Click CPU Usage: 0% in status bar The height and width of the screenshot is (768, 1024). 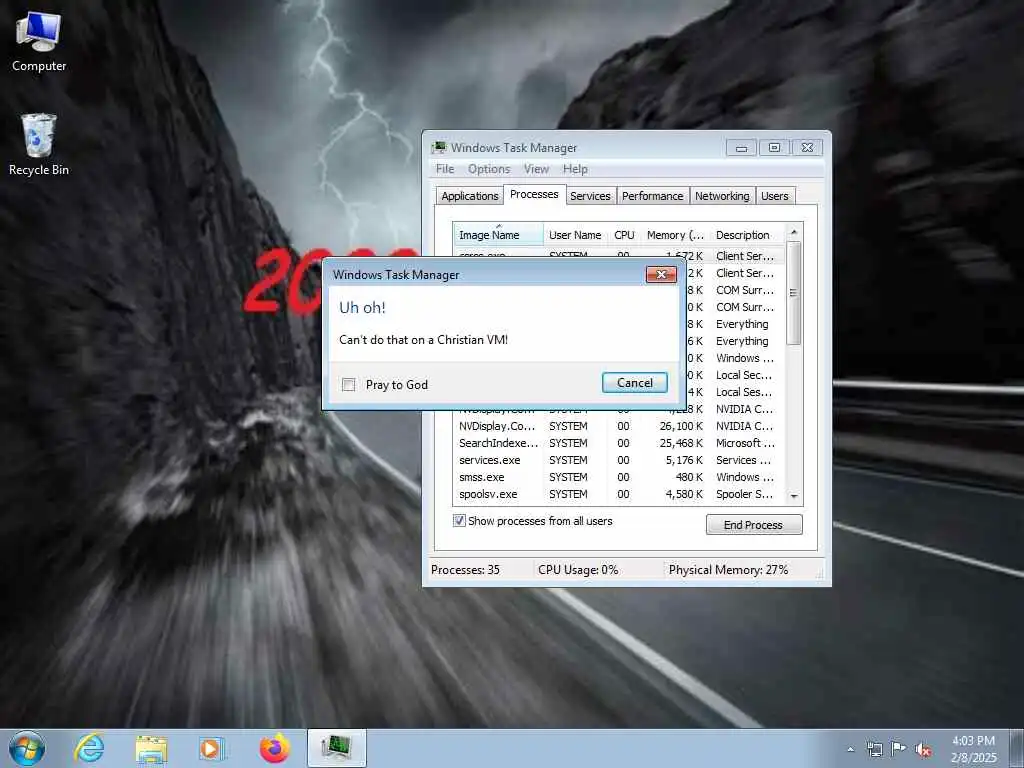point(578,569)
